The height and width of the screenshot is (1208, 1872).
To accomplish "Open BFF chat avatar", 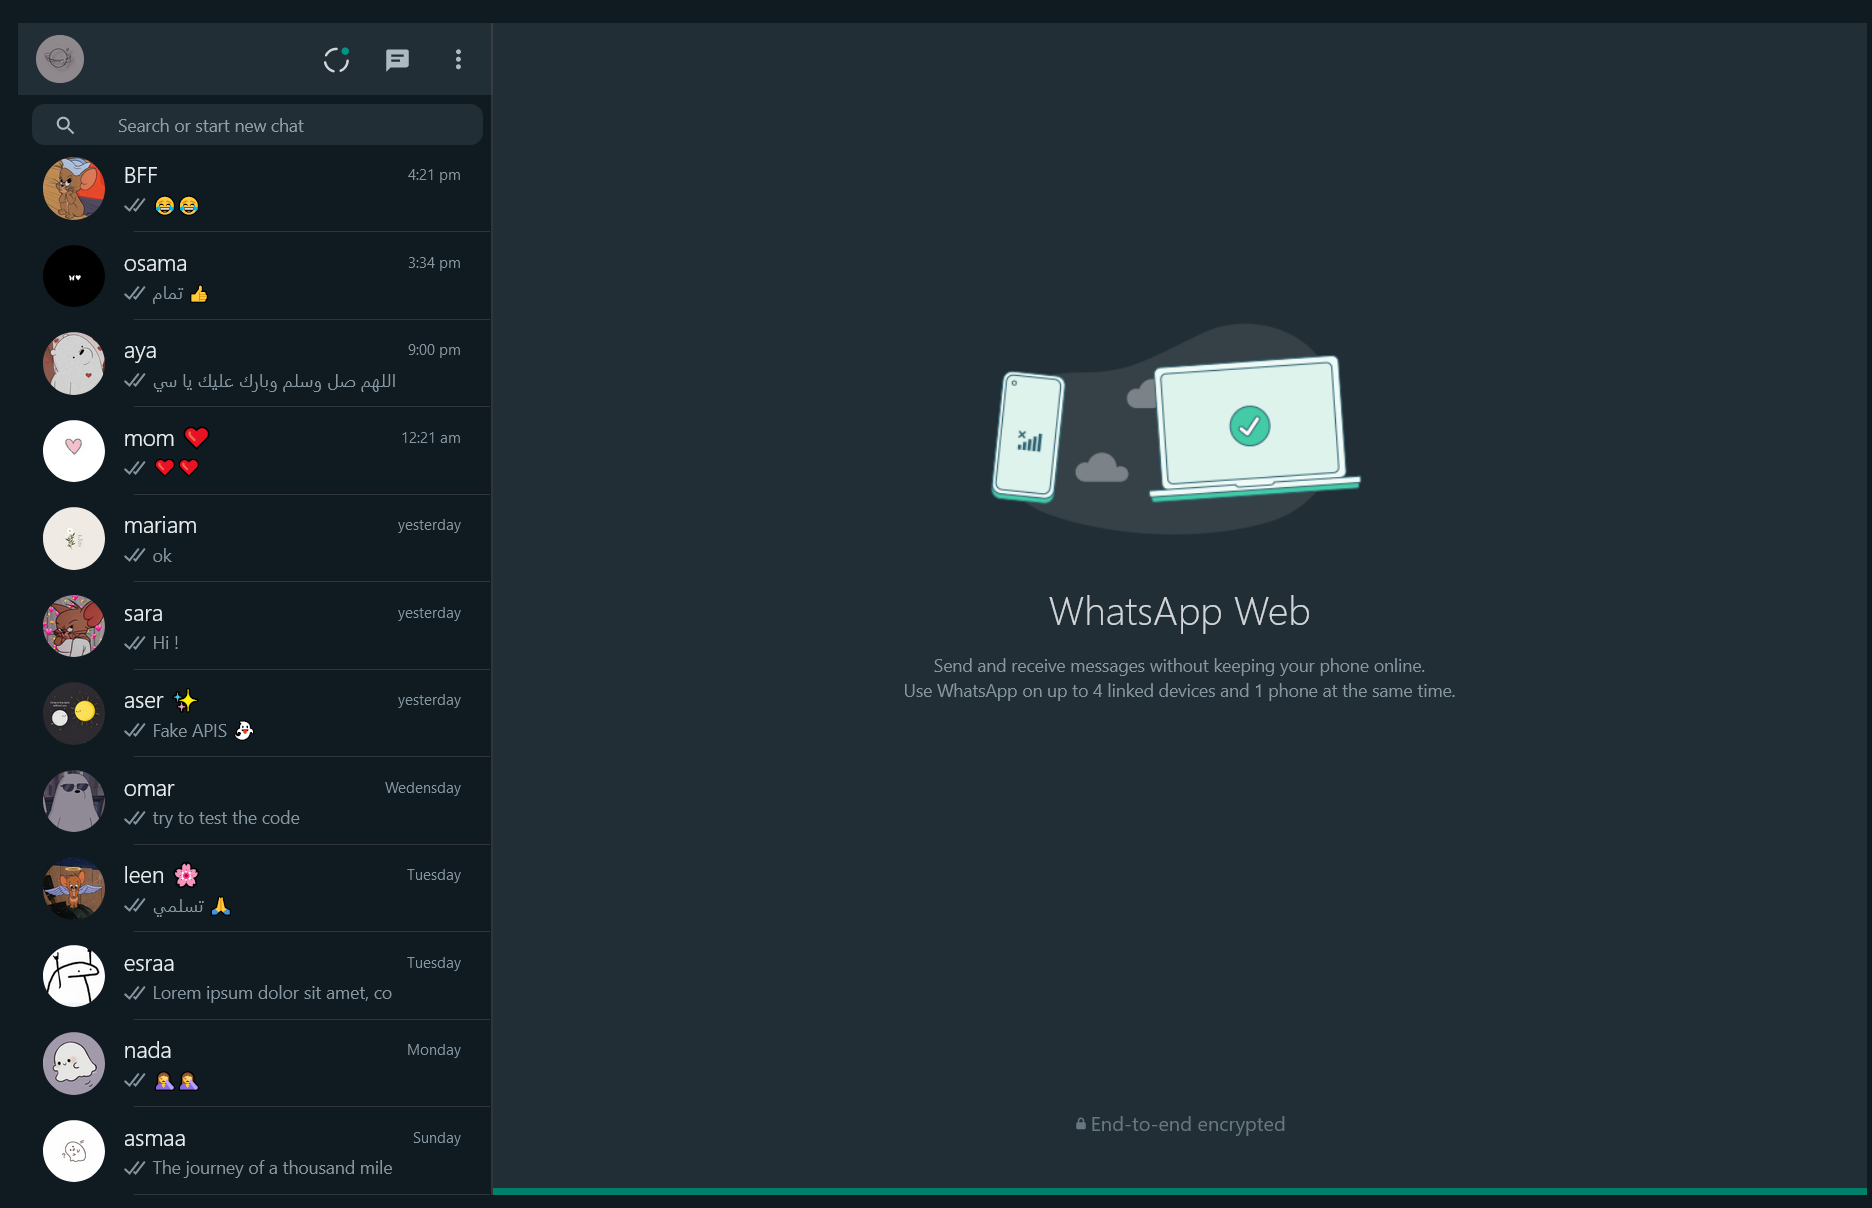I will 74,189.
